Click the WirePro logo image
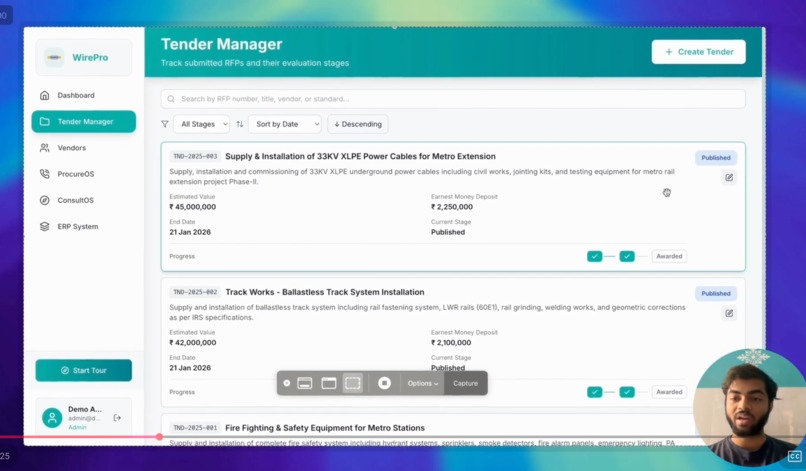806x471 pixels. [x=54, y=57]
